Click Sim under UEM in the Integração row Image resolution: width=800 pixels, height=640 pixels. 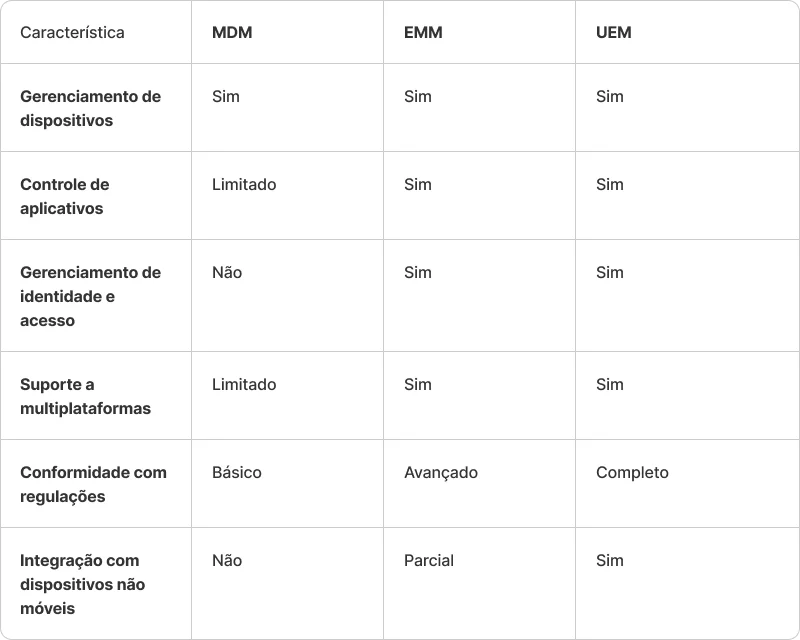pyautogui.click(x=609, y=560)
